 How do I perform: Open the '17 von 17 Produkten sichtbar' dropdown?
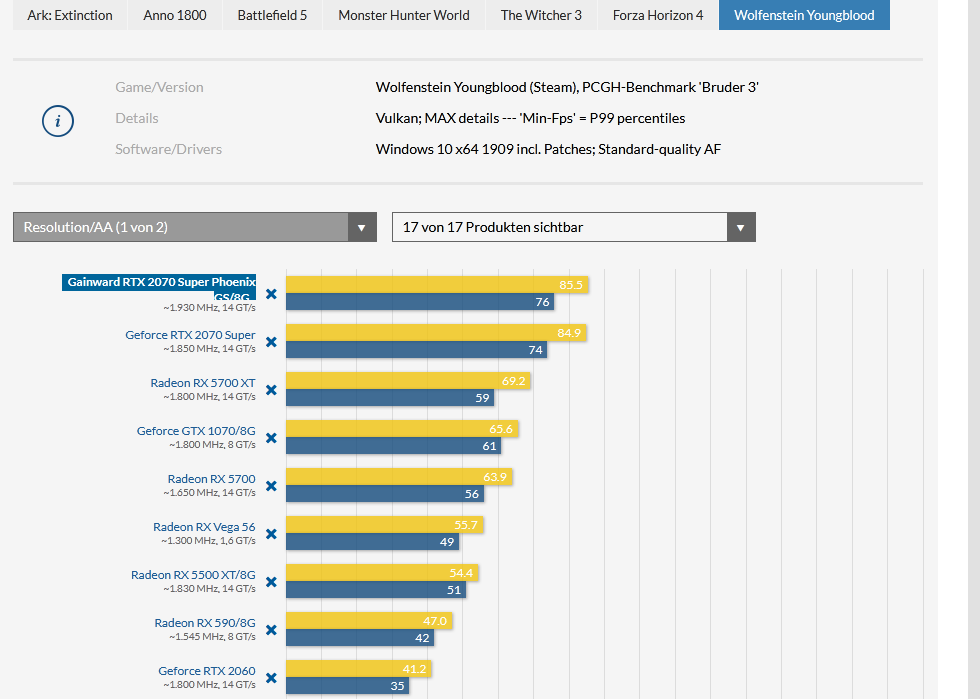(x=574, y=227)
